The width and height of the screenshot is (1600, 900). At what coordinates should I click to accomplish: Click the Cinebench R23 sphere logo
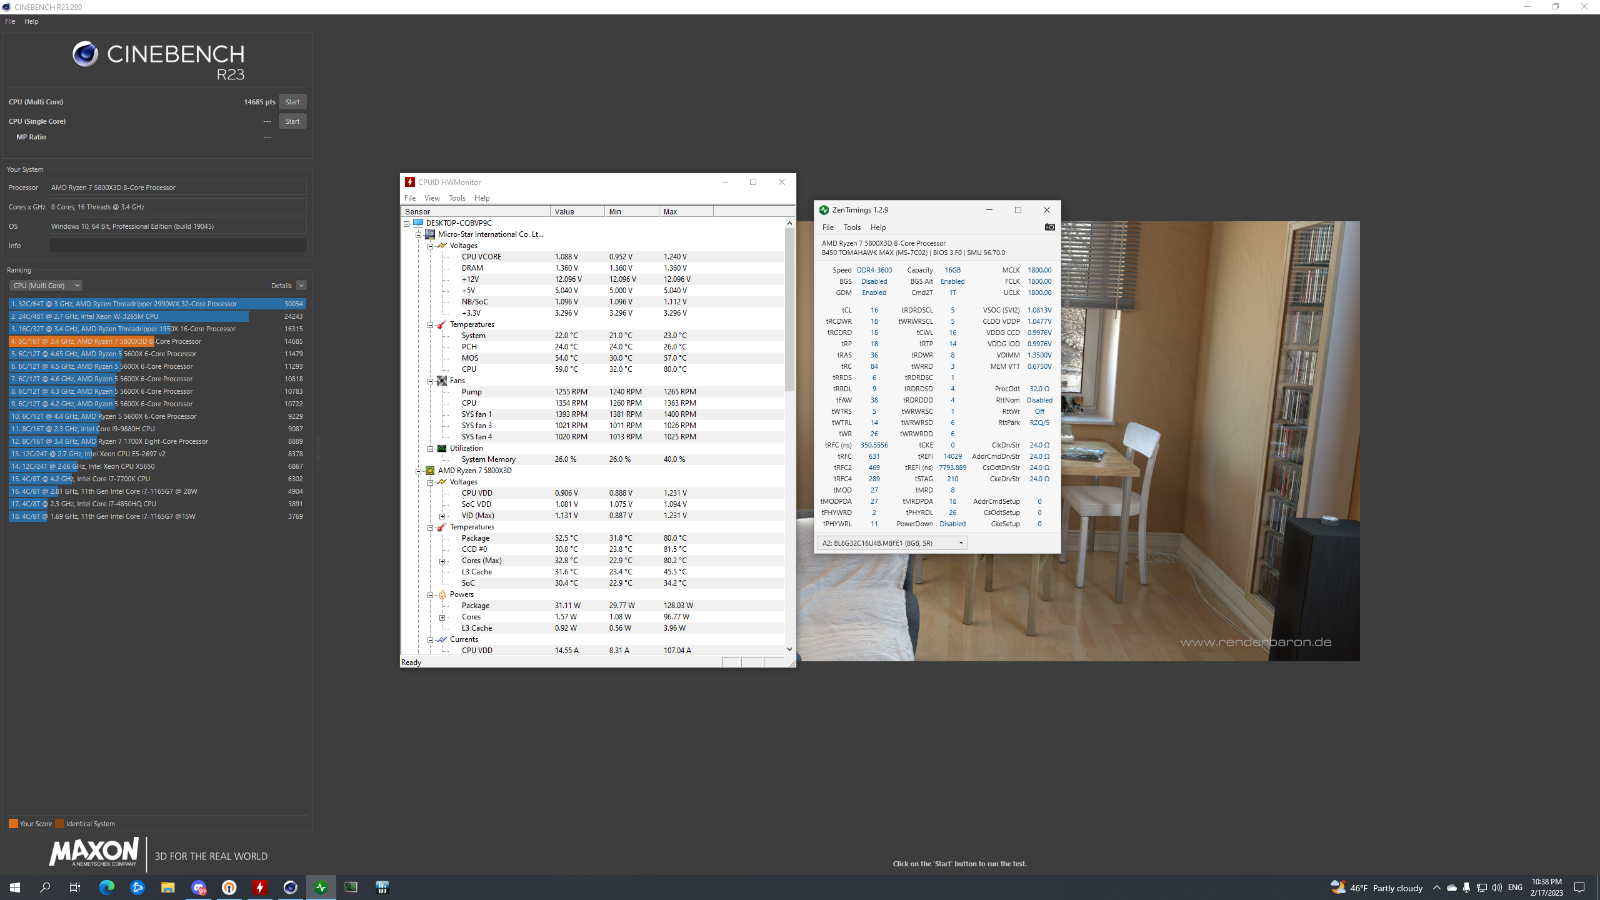click(x=85, y=54)
